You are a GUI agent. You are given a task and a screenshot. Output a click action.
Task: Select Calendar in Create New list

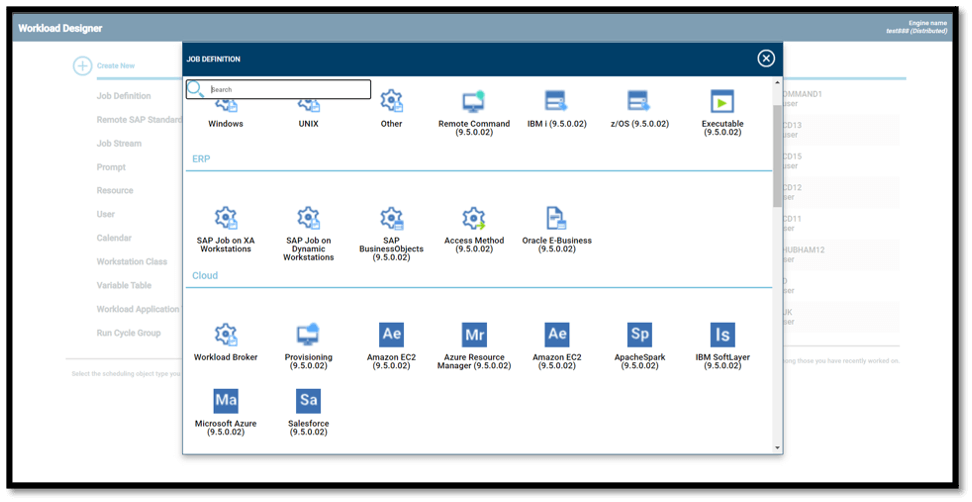click(114, 238)
